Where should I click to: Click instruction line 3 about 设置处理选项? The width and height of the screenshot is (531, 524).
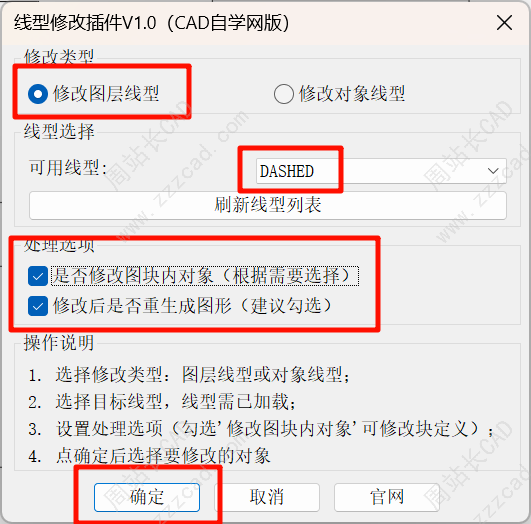[261, 429]
